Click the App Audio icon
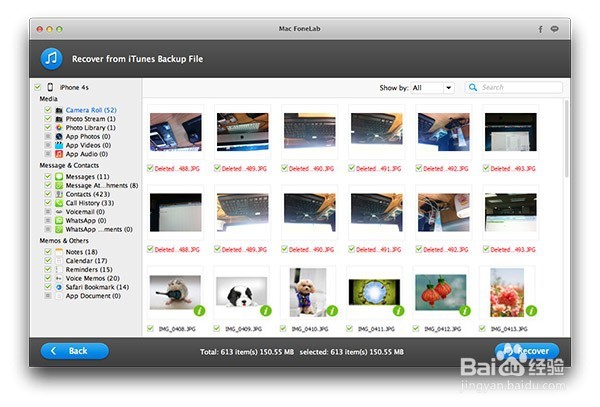This screenshot has width=600, height=407. point(59,154)
